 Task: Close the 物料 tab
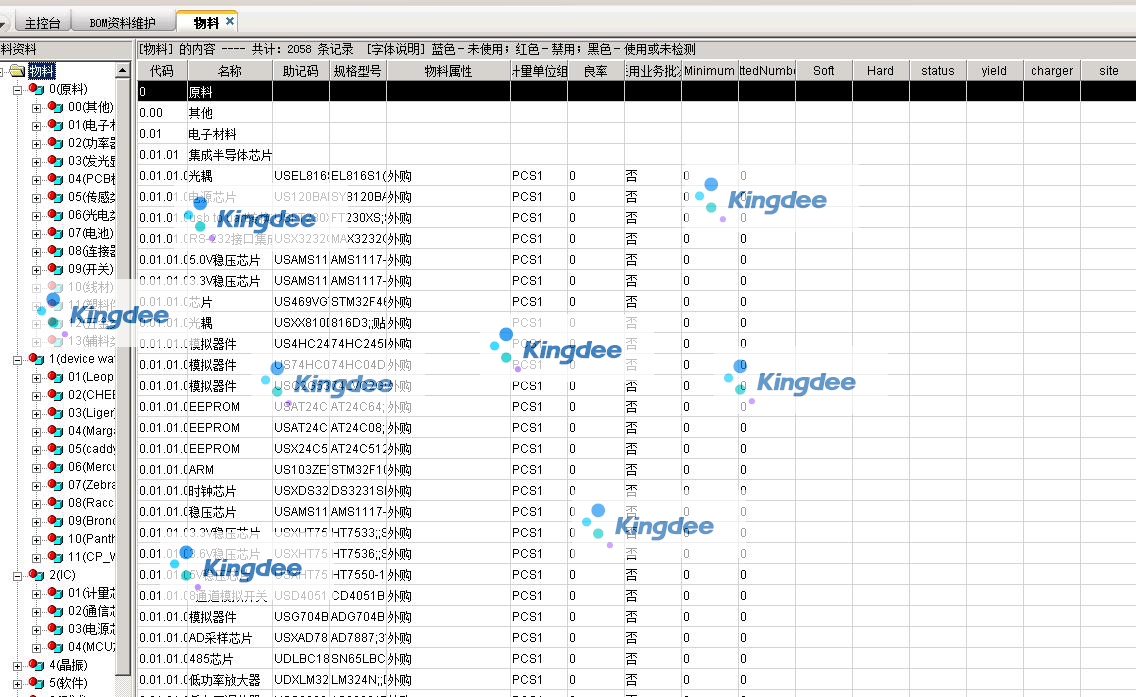[x=230, y=21]
